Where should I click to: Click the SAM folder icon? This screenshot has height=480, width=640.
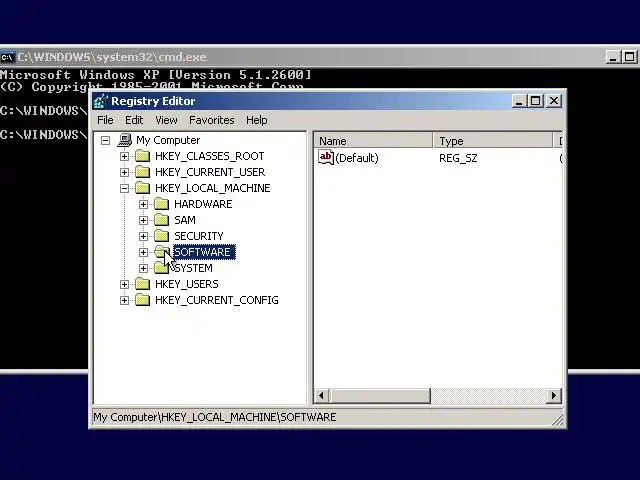tap(162, 220)
